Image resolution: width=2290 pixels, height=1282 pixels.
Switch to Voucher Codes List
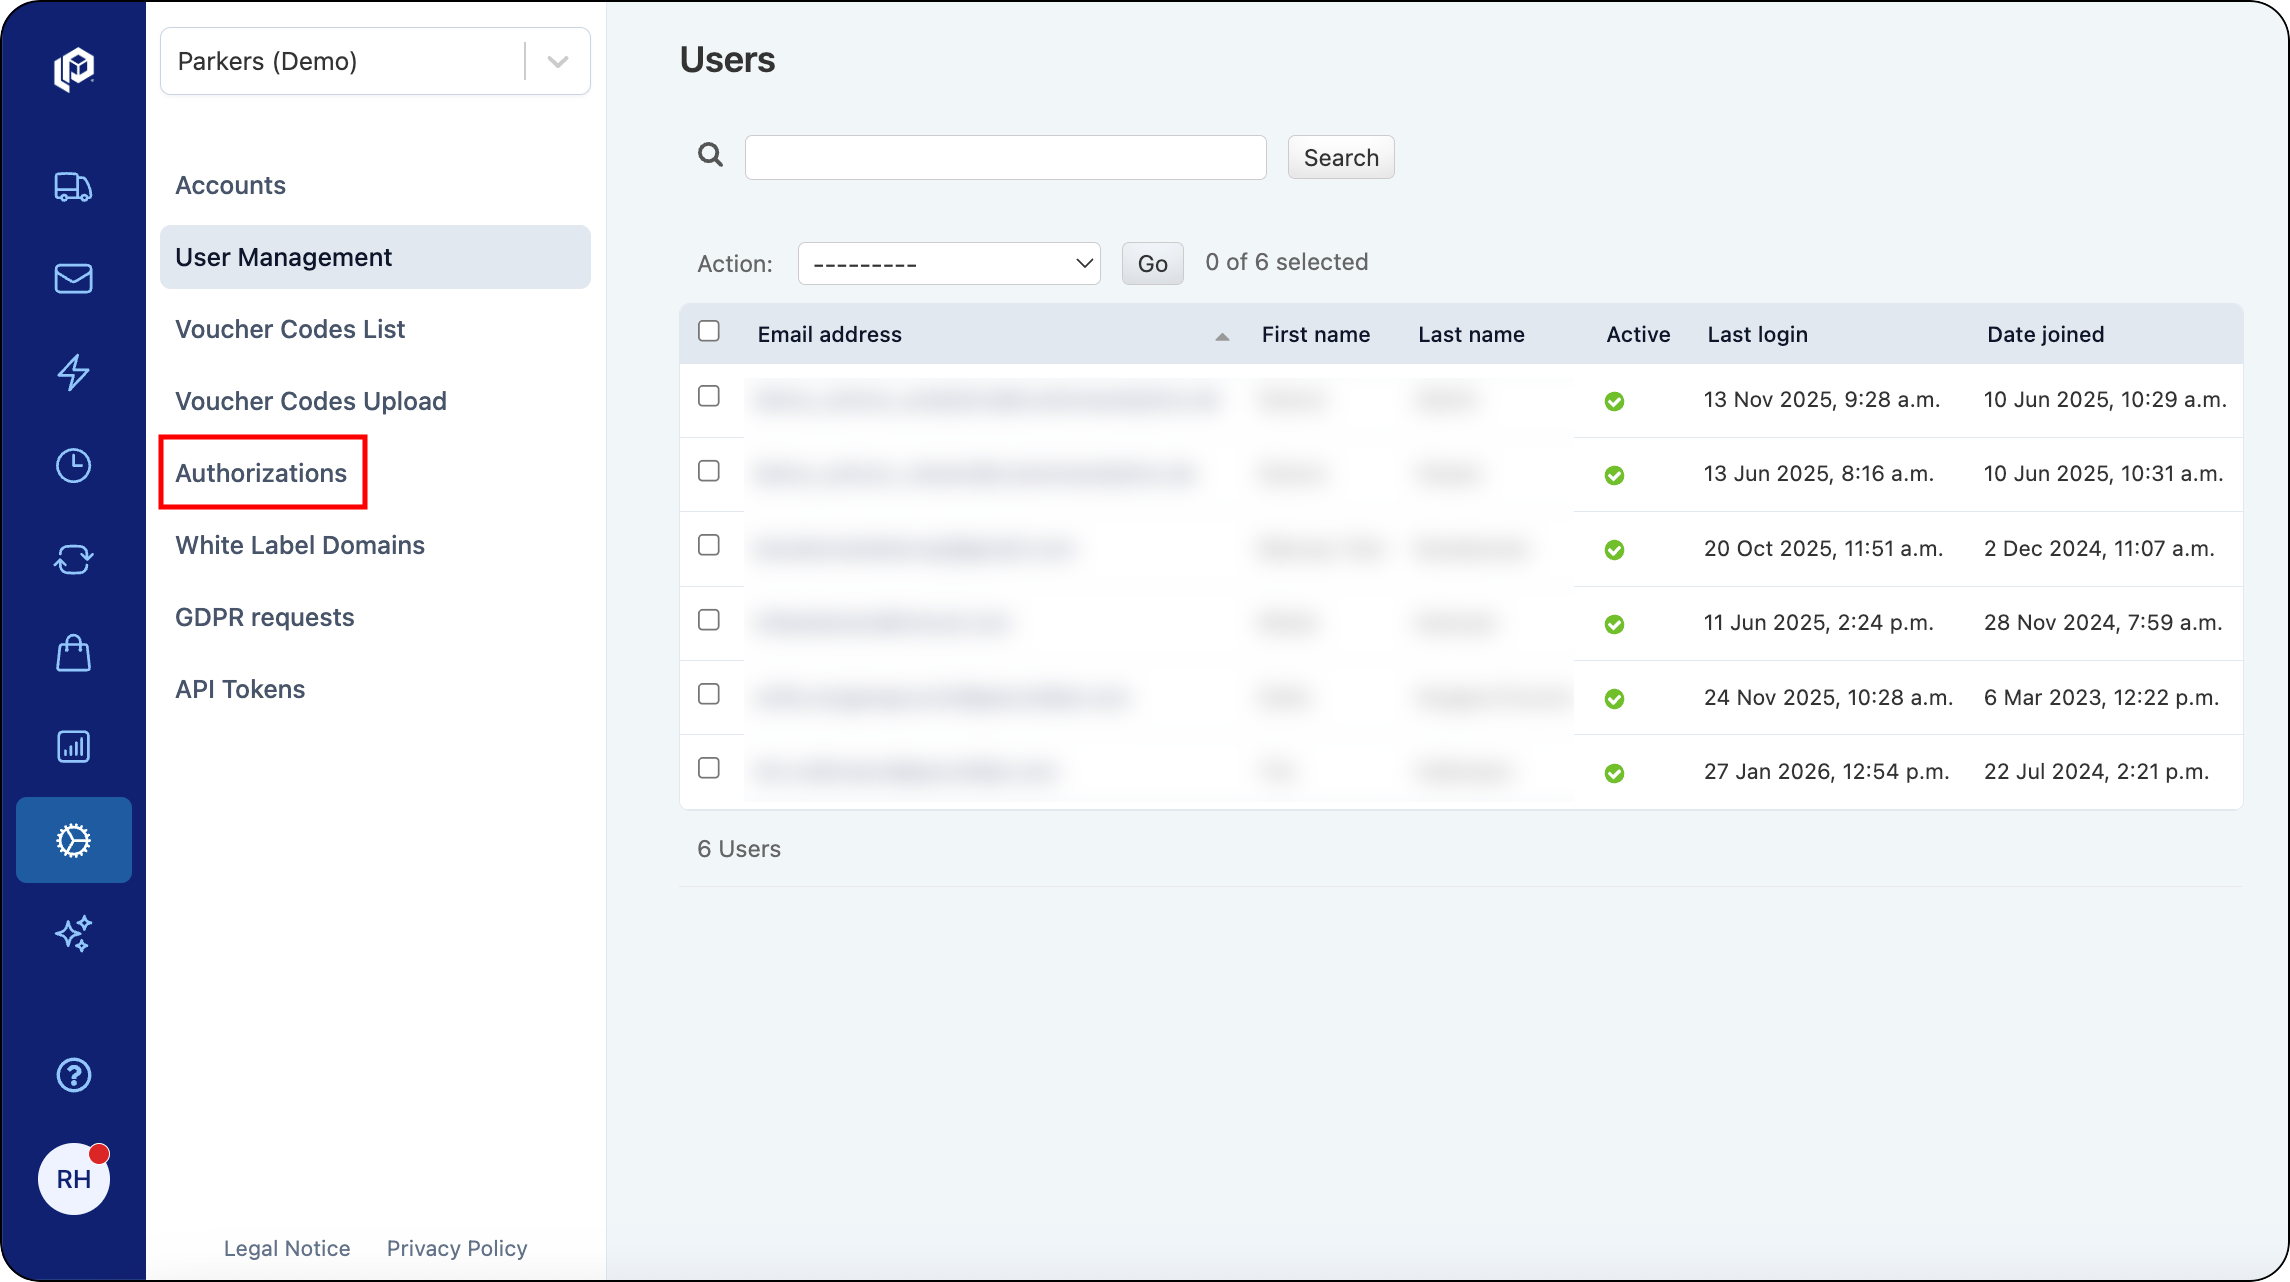(290, 328)
